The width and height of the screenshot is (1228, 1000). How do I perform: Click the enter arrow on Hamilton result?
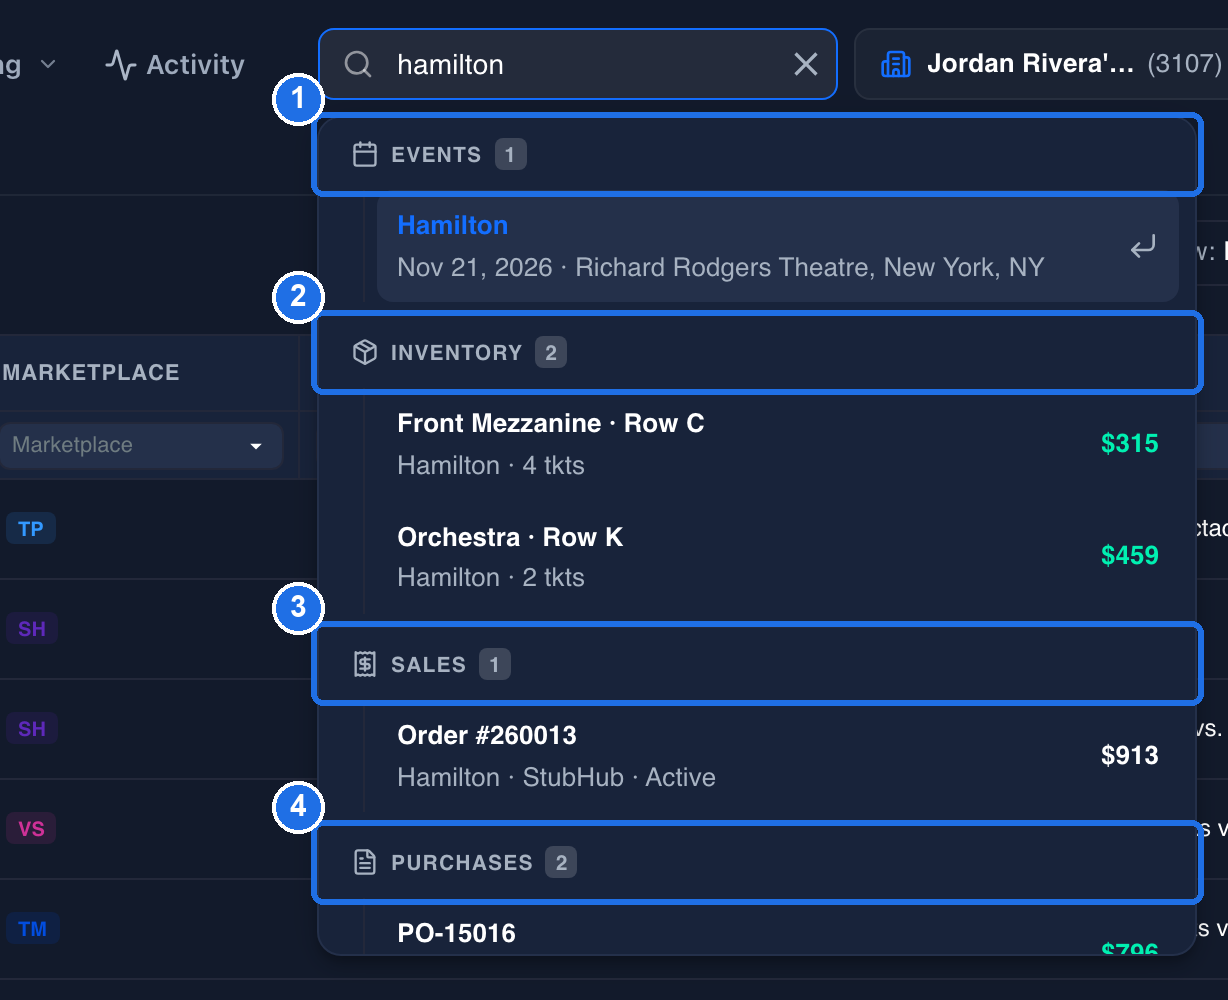point(1143,246)
